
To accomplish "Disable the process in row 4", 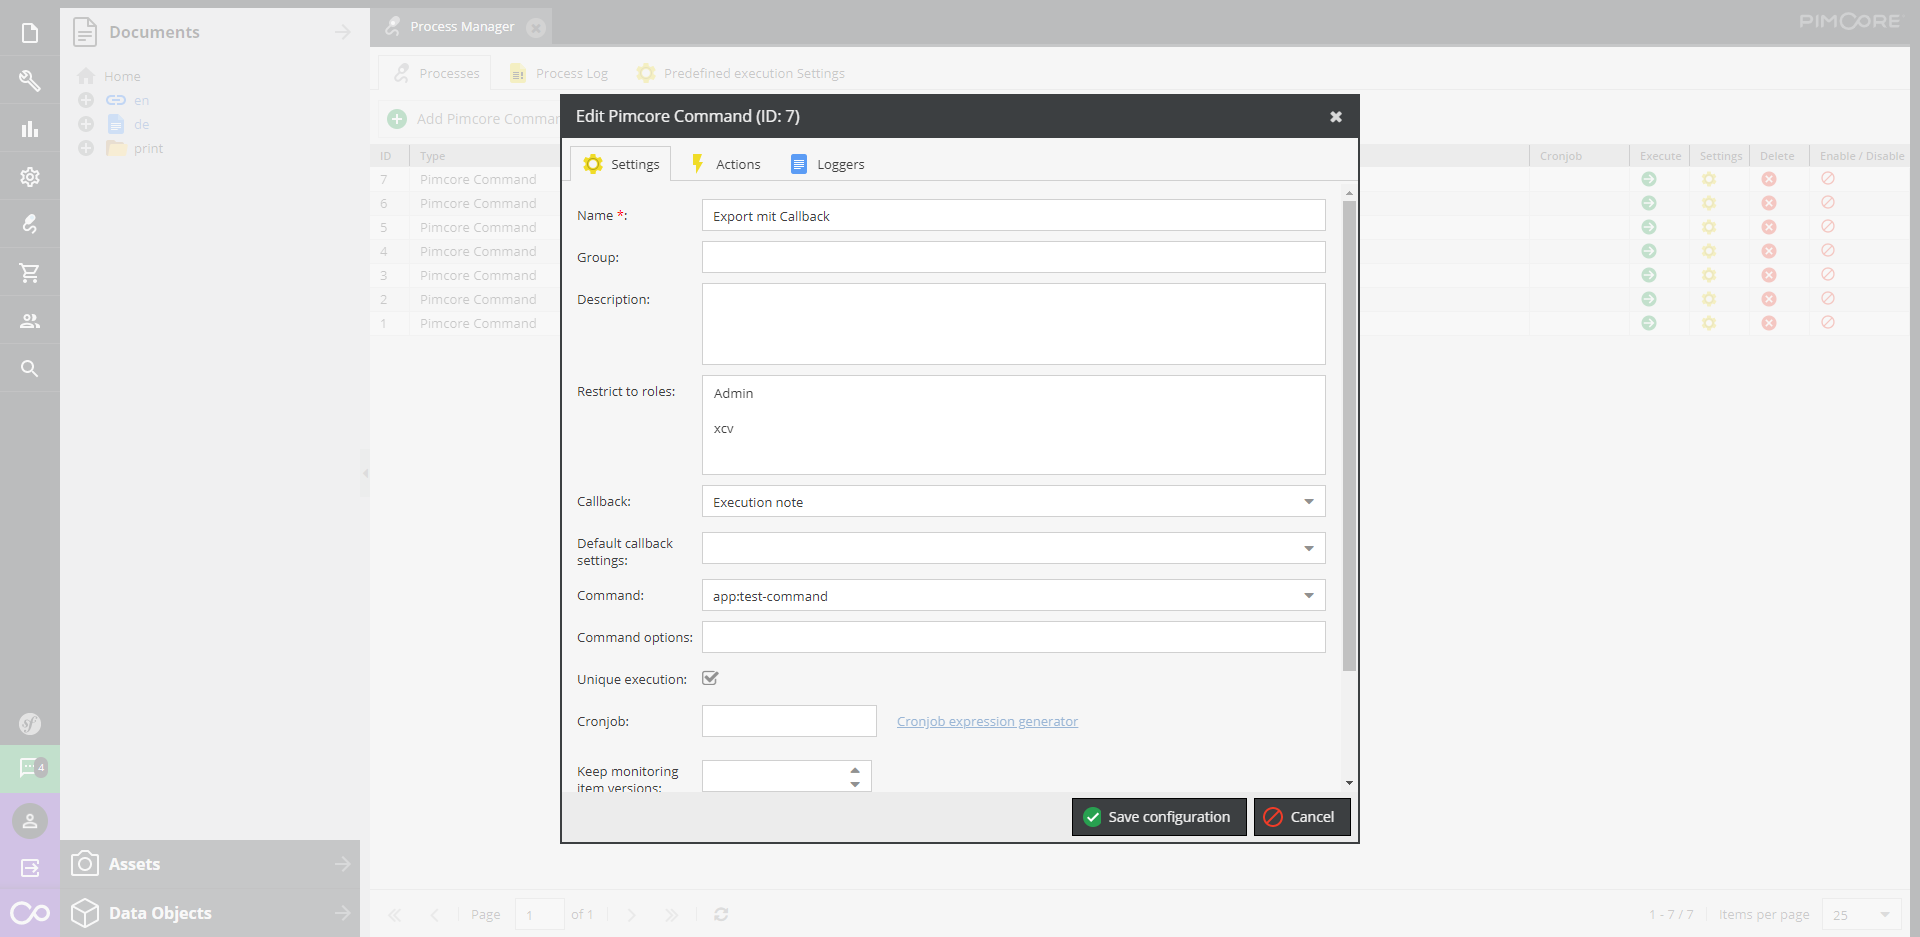I will coord(1828,251).
